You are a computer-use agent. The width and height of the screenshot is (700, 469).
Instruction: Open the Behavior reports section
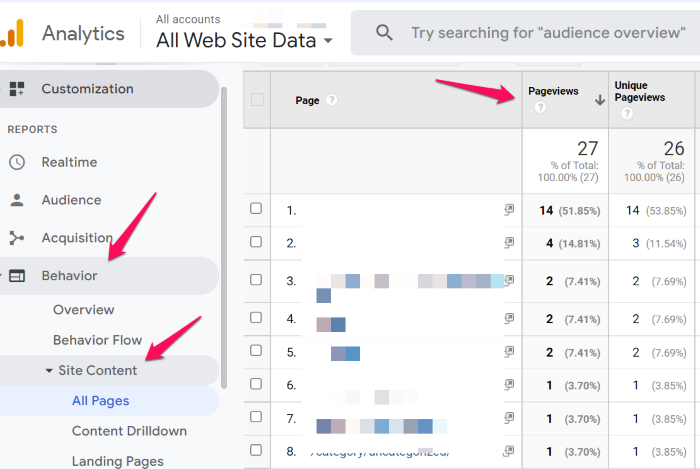click(x=109, y=276)
